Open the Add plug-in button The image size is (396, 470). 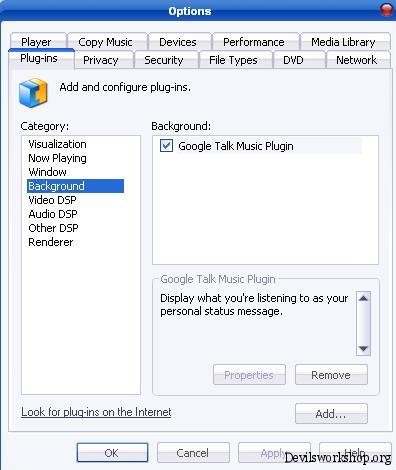pyautogui.click(x=331, y=414)
